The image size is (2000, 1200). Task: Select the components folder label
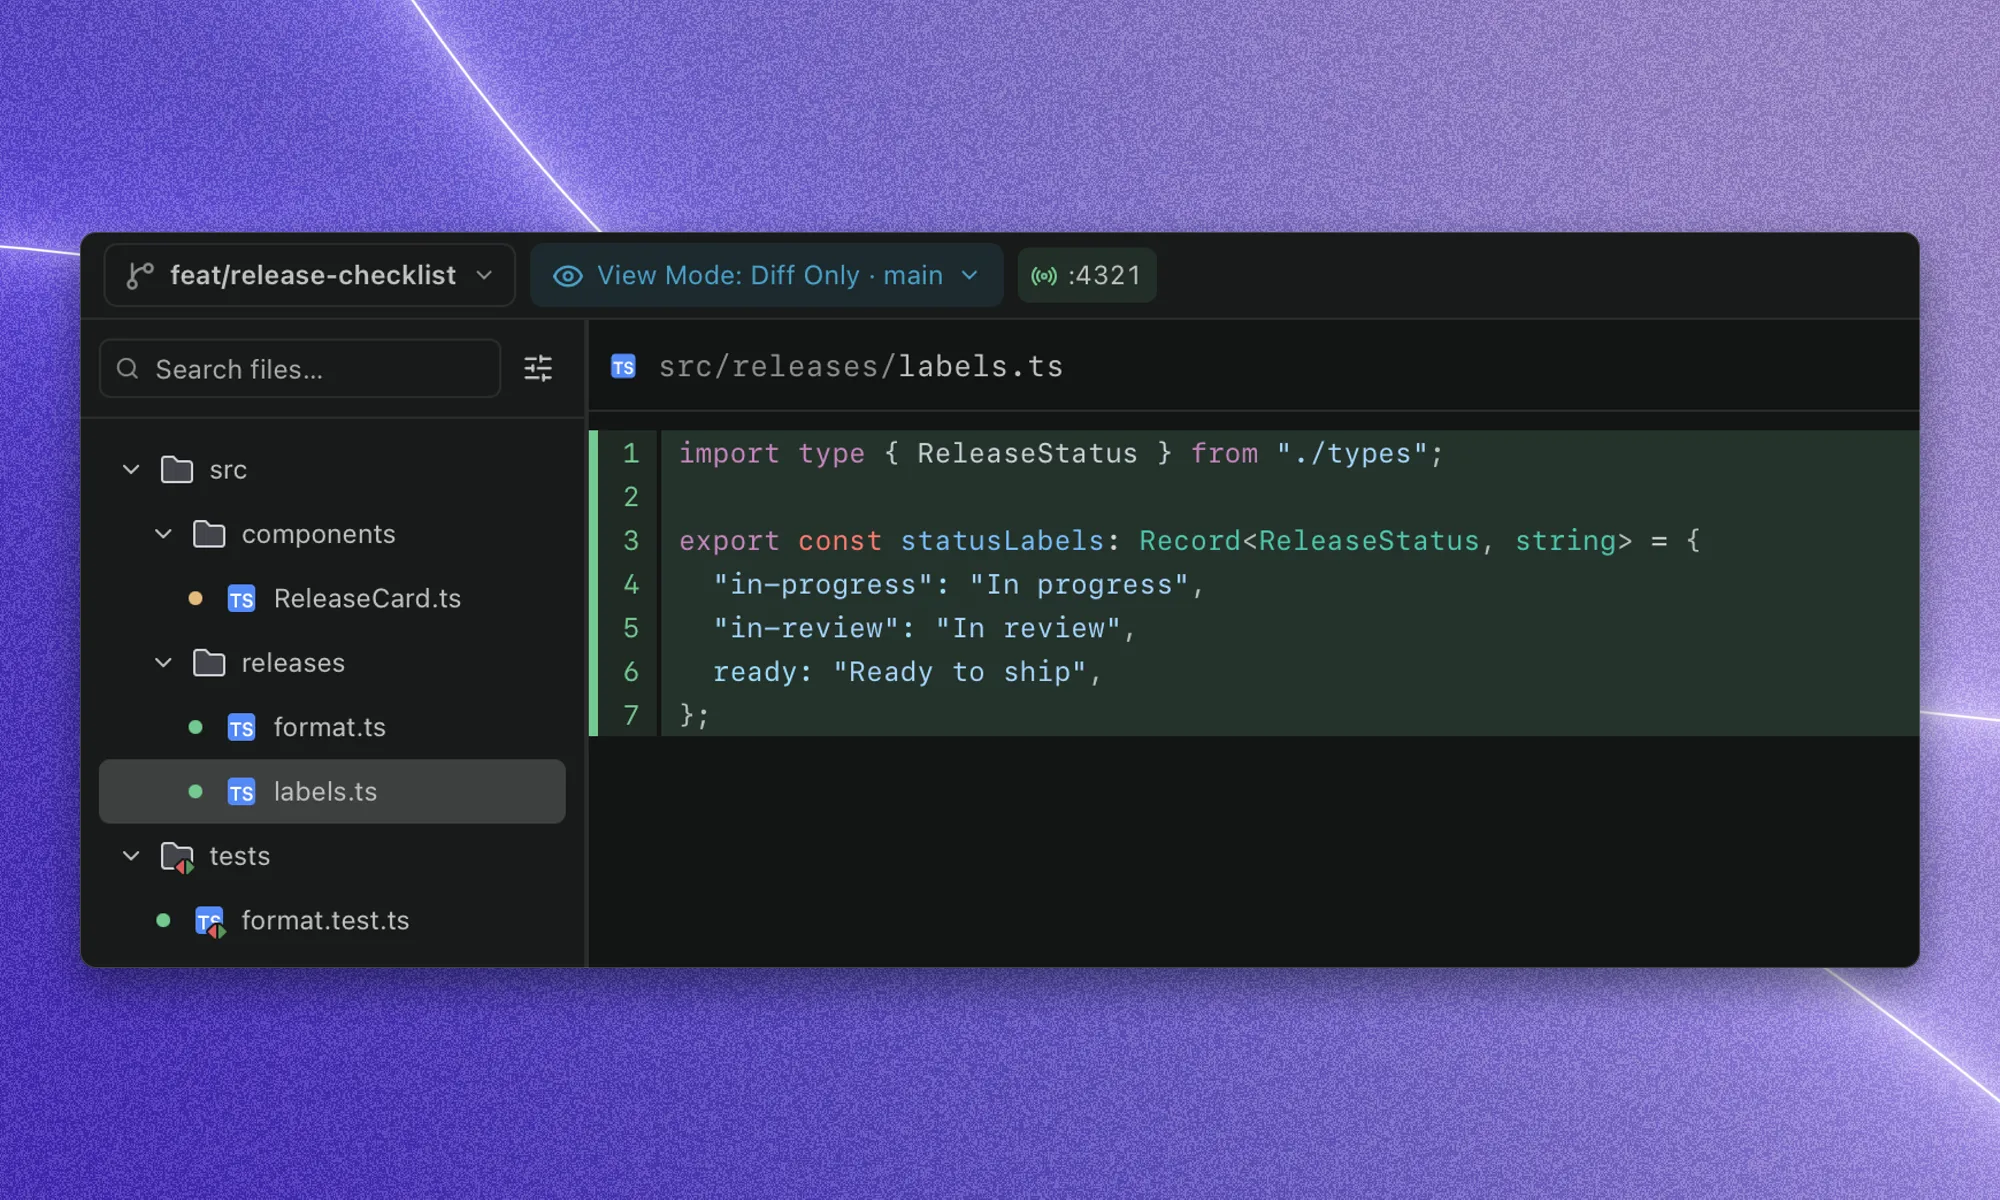[x=318, y=534]
